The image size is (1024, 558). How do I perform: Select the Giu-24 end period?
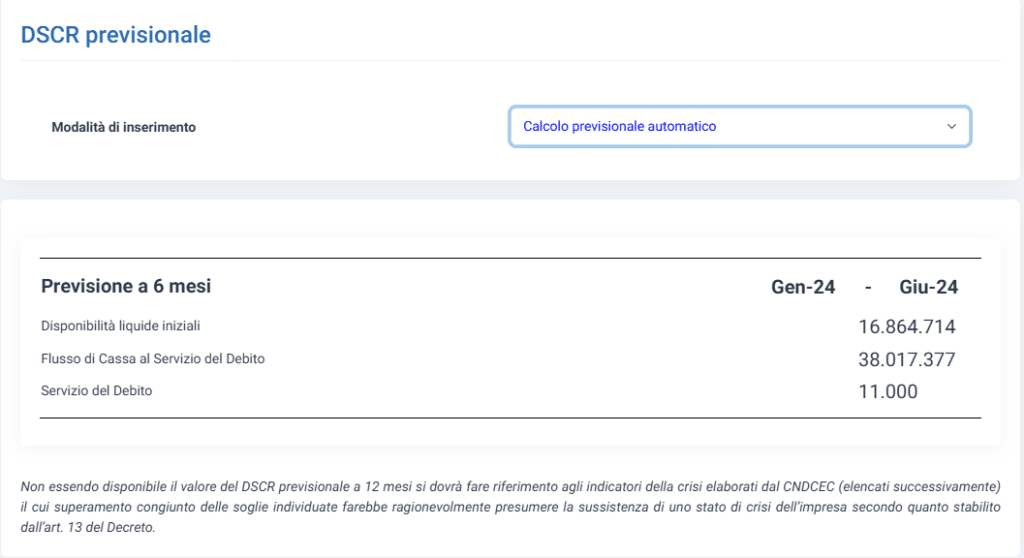928,287
